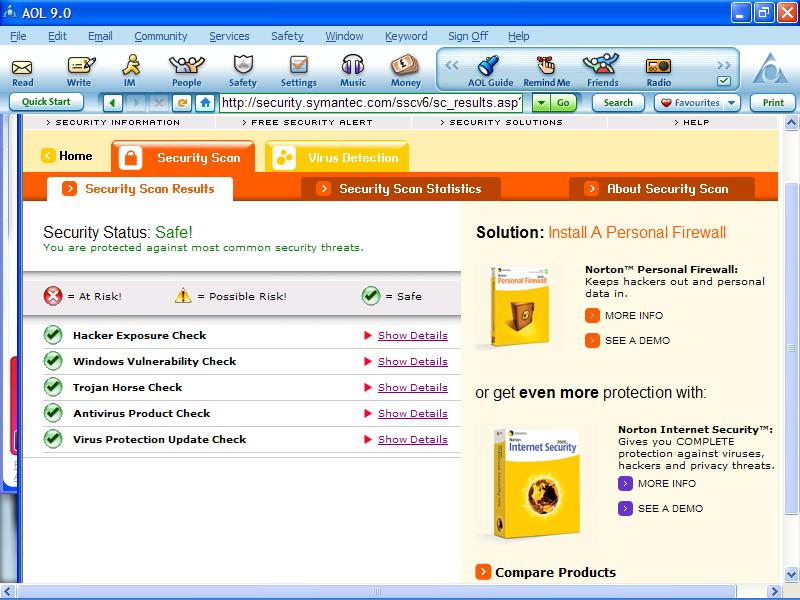This screenshot has height=600, width=800.
Task: Select the Security Scan Results tab
Action: click(x=140, y=189)
